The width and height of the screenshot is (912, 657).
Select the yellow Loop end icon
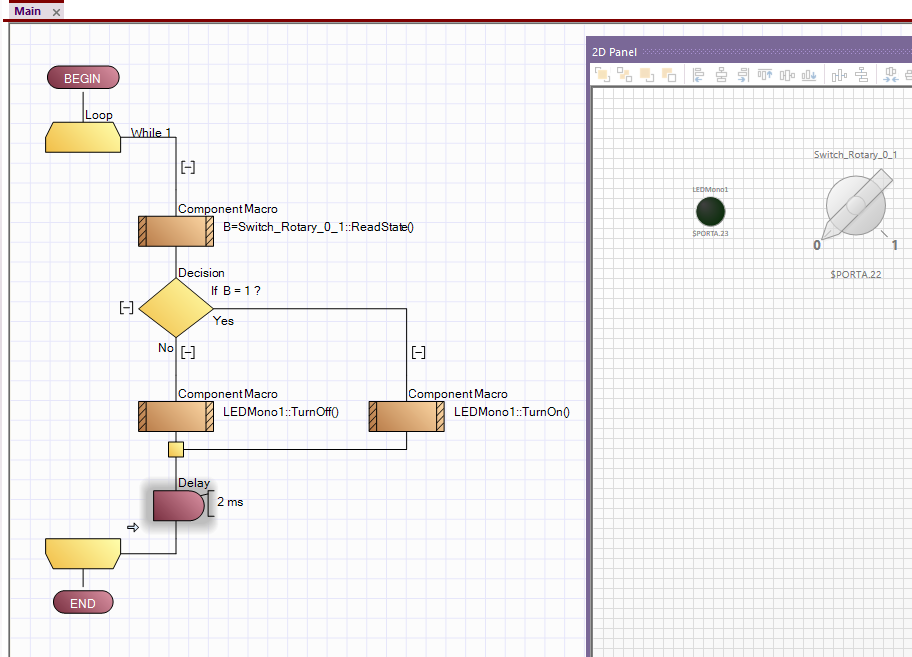83,554
